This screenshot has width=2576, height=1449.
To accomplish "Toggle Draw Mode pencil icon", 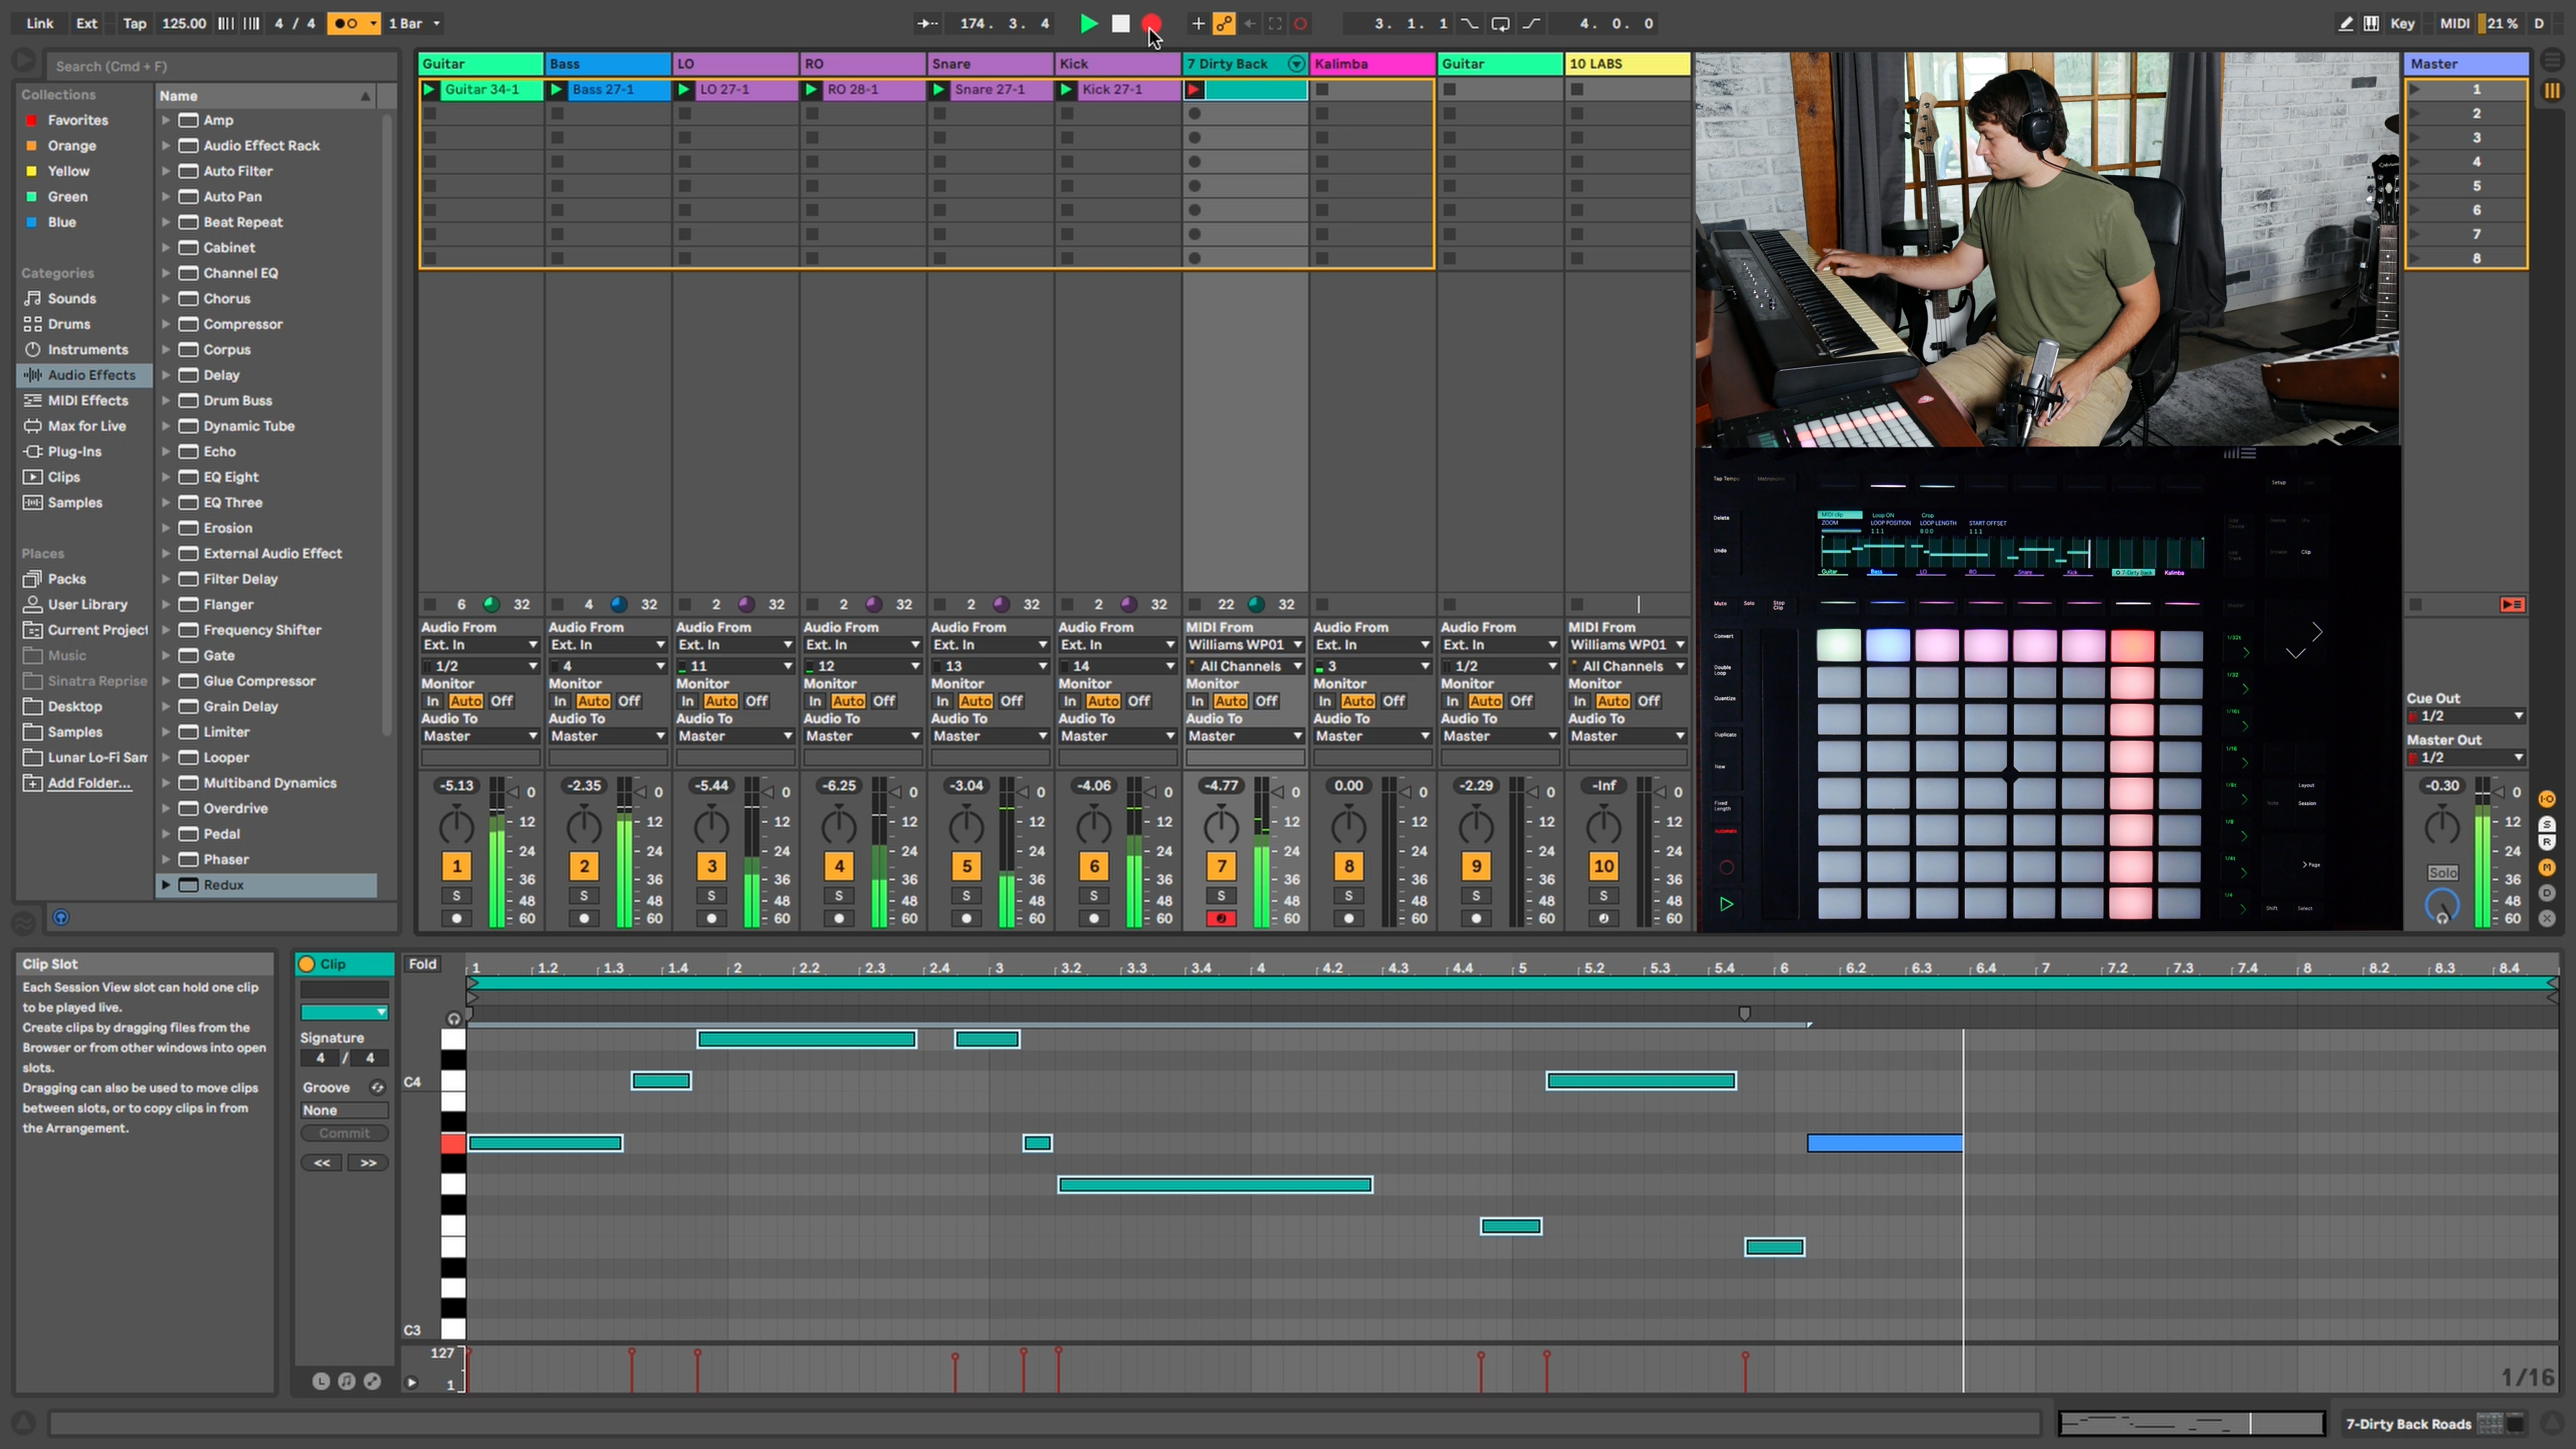I will [x=2345, y=23].
